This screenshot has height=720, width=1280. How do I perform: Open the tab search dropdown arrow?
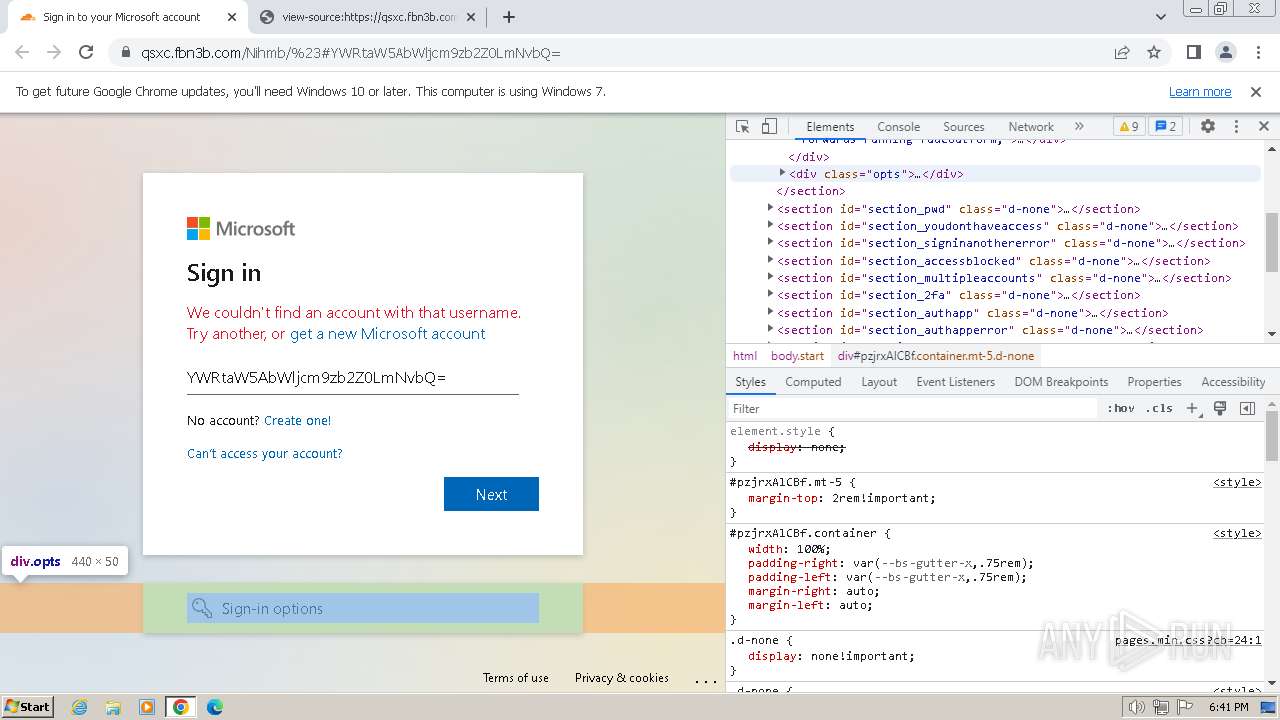tap(1161, 17)
